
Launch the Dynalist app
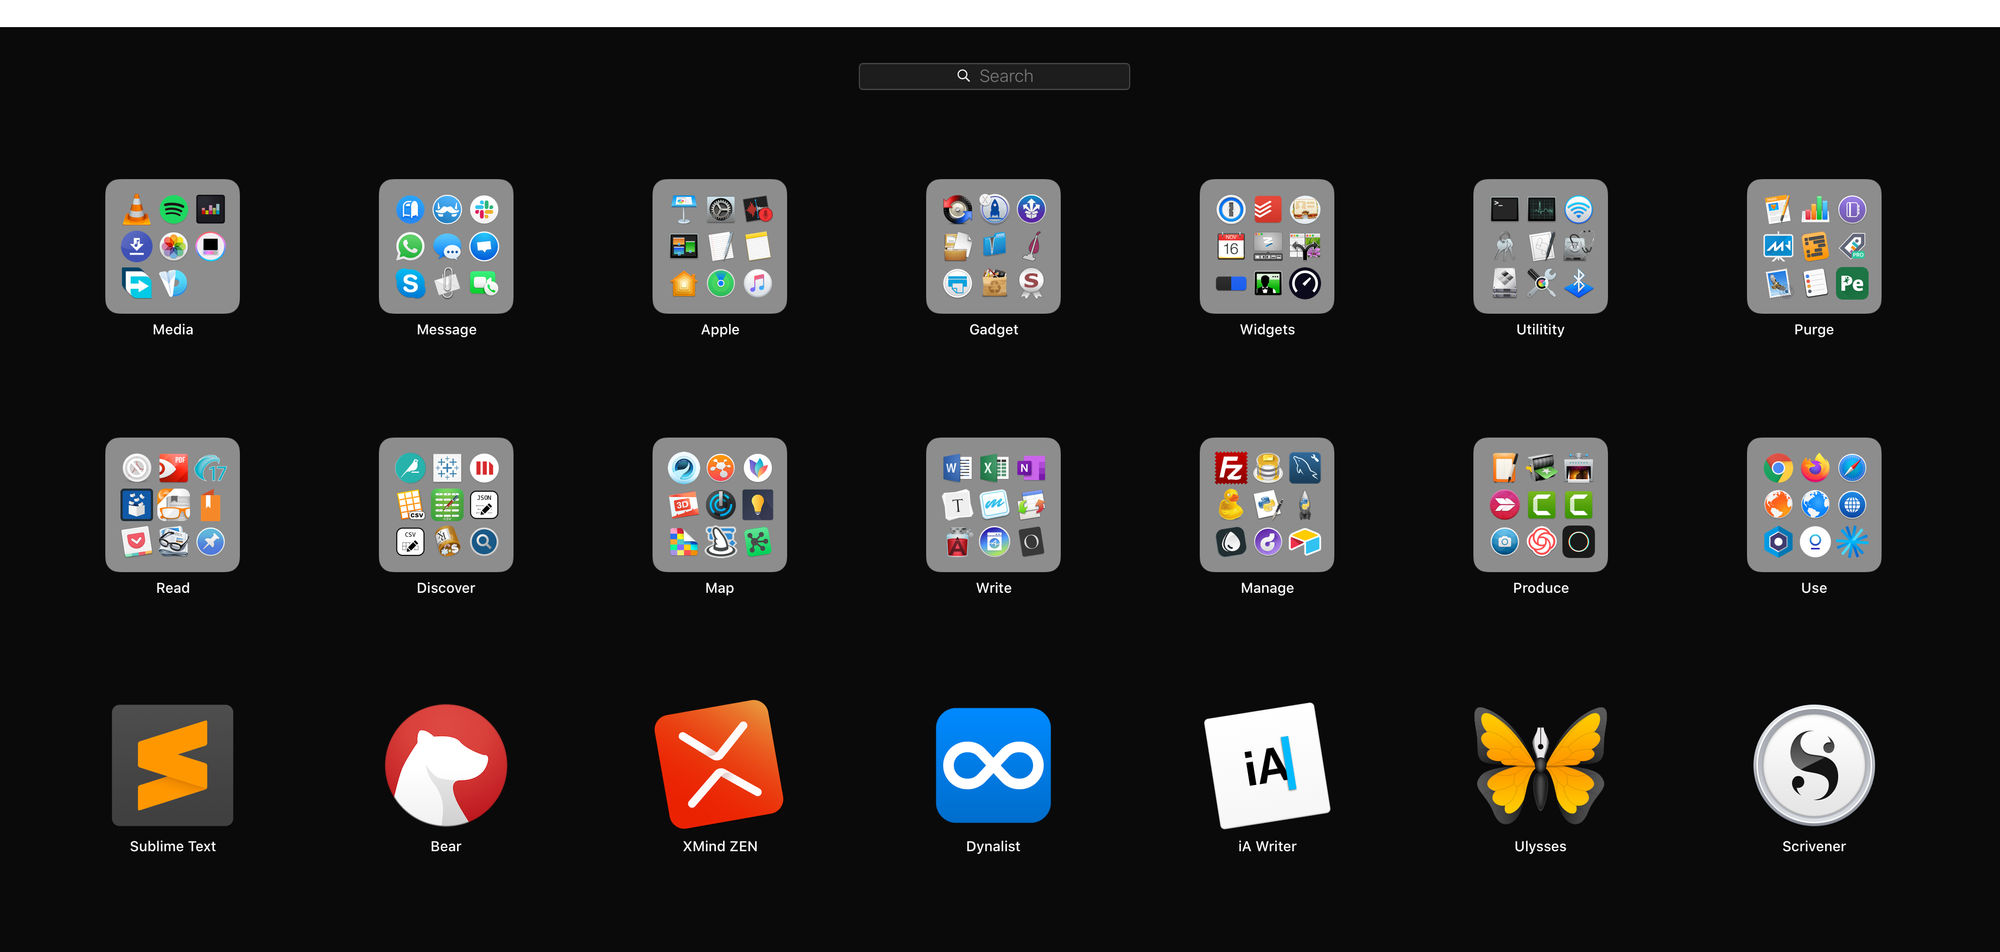(993, 765)
